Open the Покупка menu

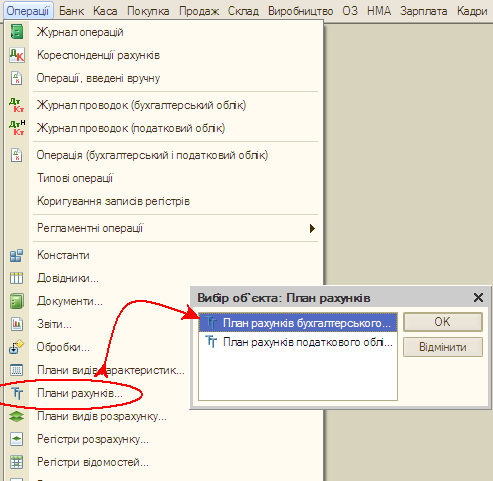(148, 11)
